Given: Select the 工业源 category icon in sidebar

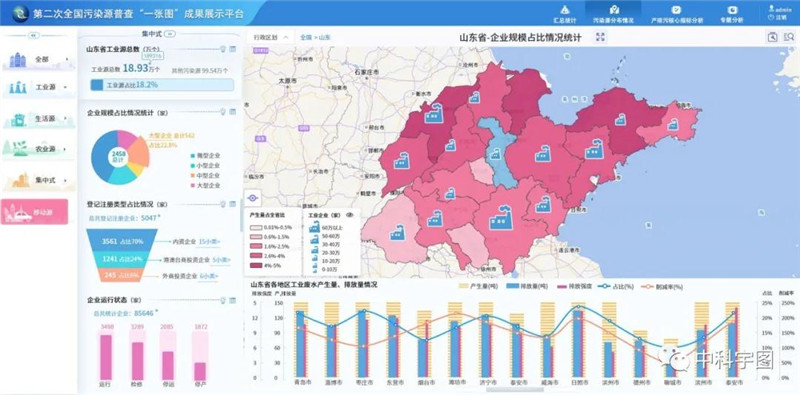Looking at the screenshot, I should [x=17, y=87].
